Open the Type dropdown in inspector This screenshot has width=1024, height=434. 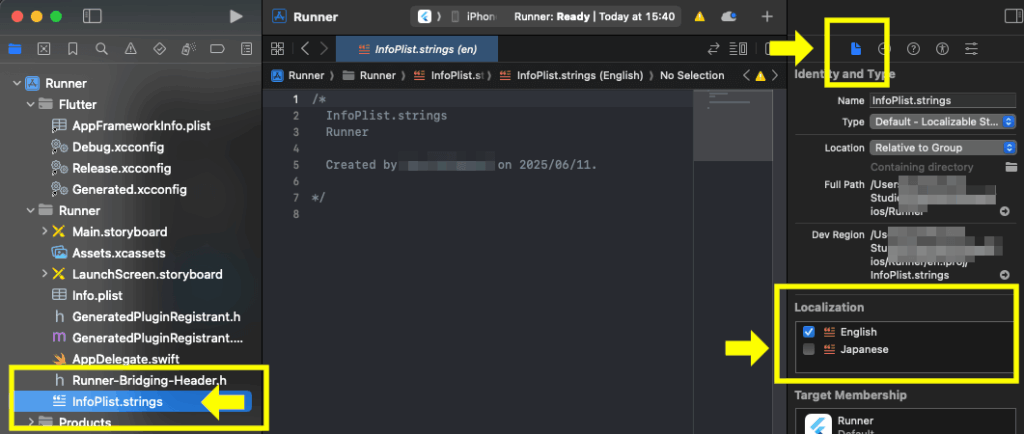pyautogui.click(x=943, y=122)
